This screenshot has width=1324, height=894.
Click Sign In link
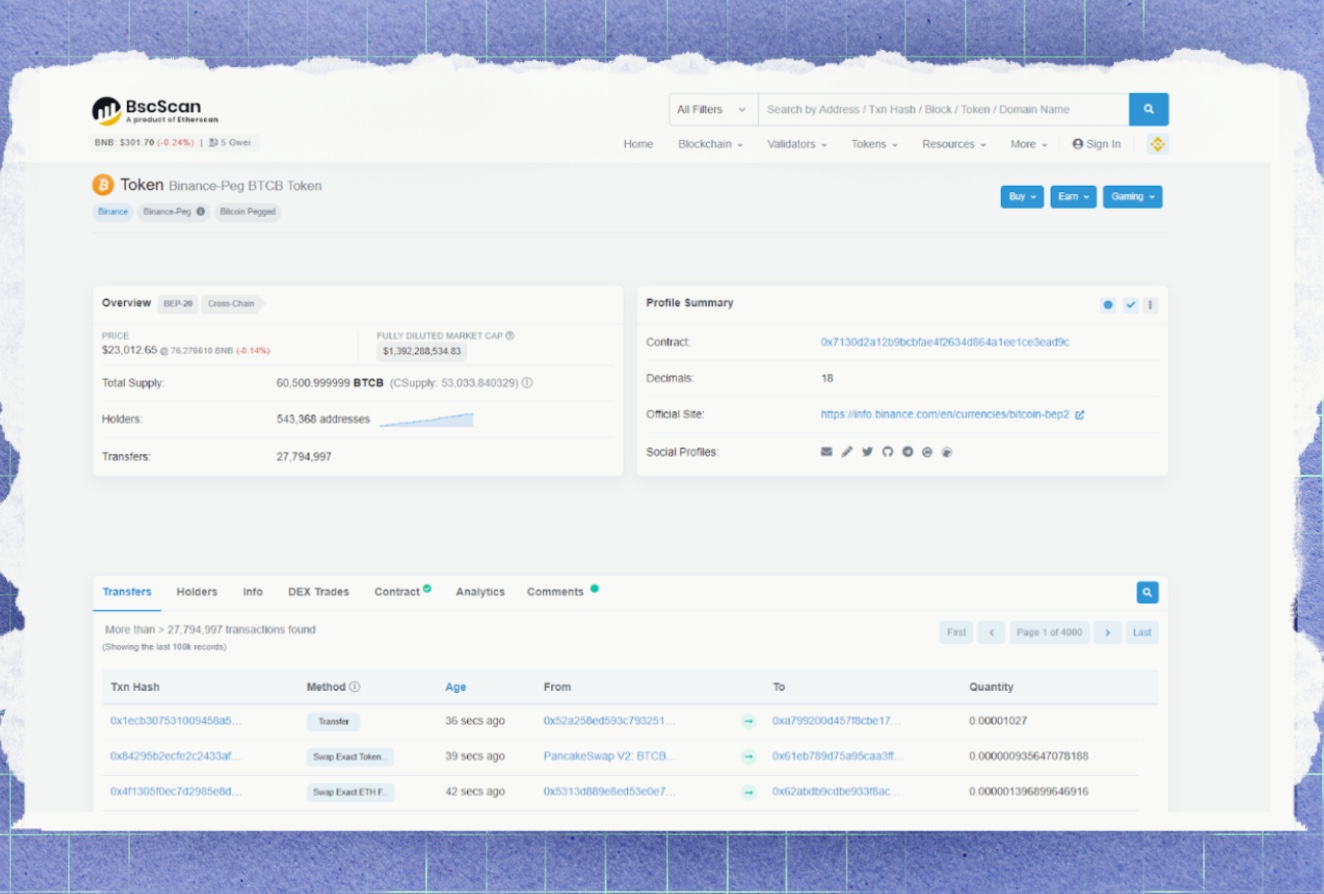coord(1096,144)
